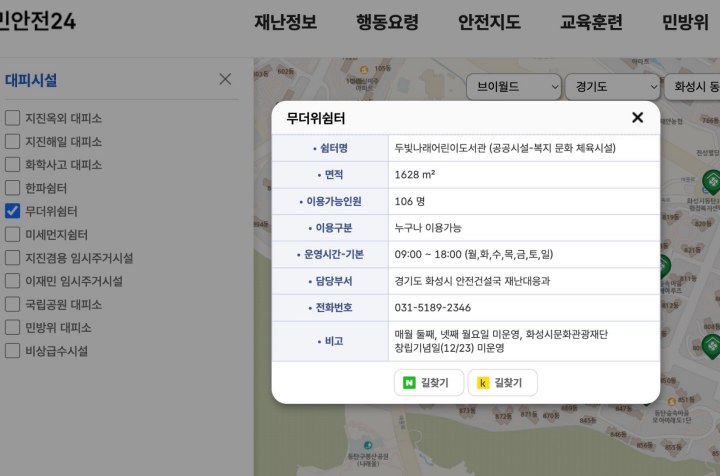The image size is (720, 476).
Task: Close the 무더위쉼터 popup with X
Action: pyautogui.click(x=637, y=118)
